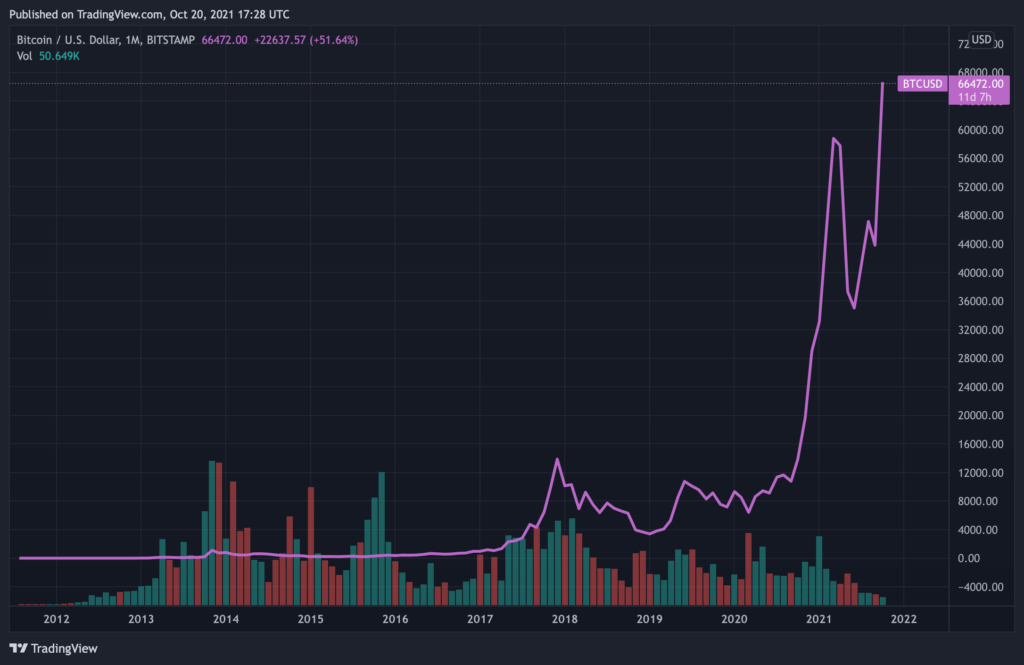Click the 66472.00 value in the legend

click(x=224, y=40)
